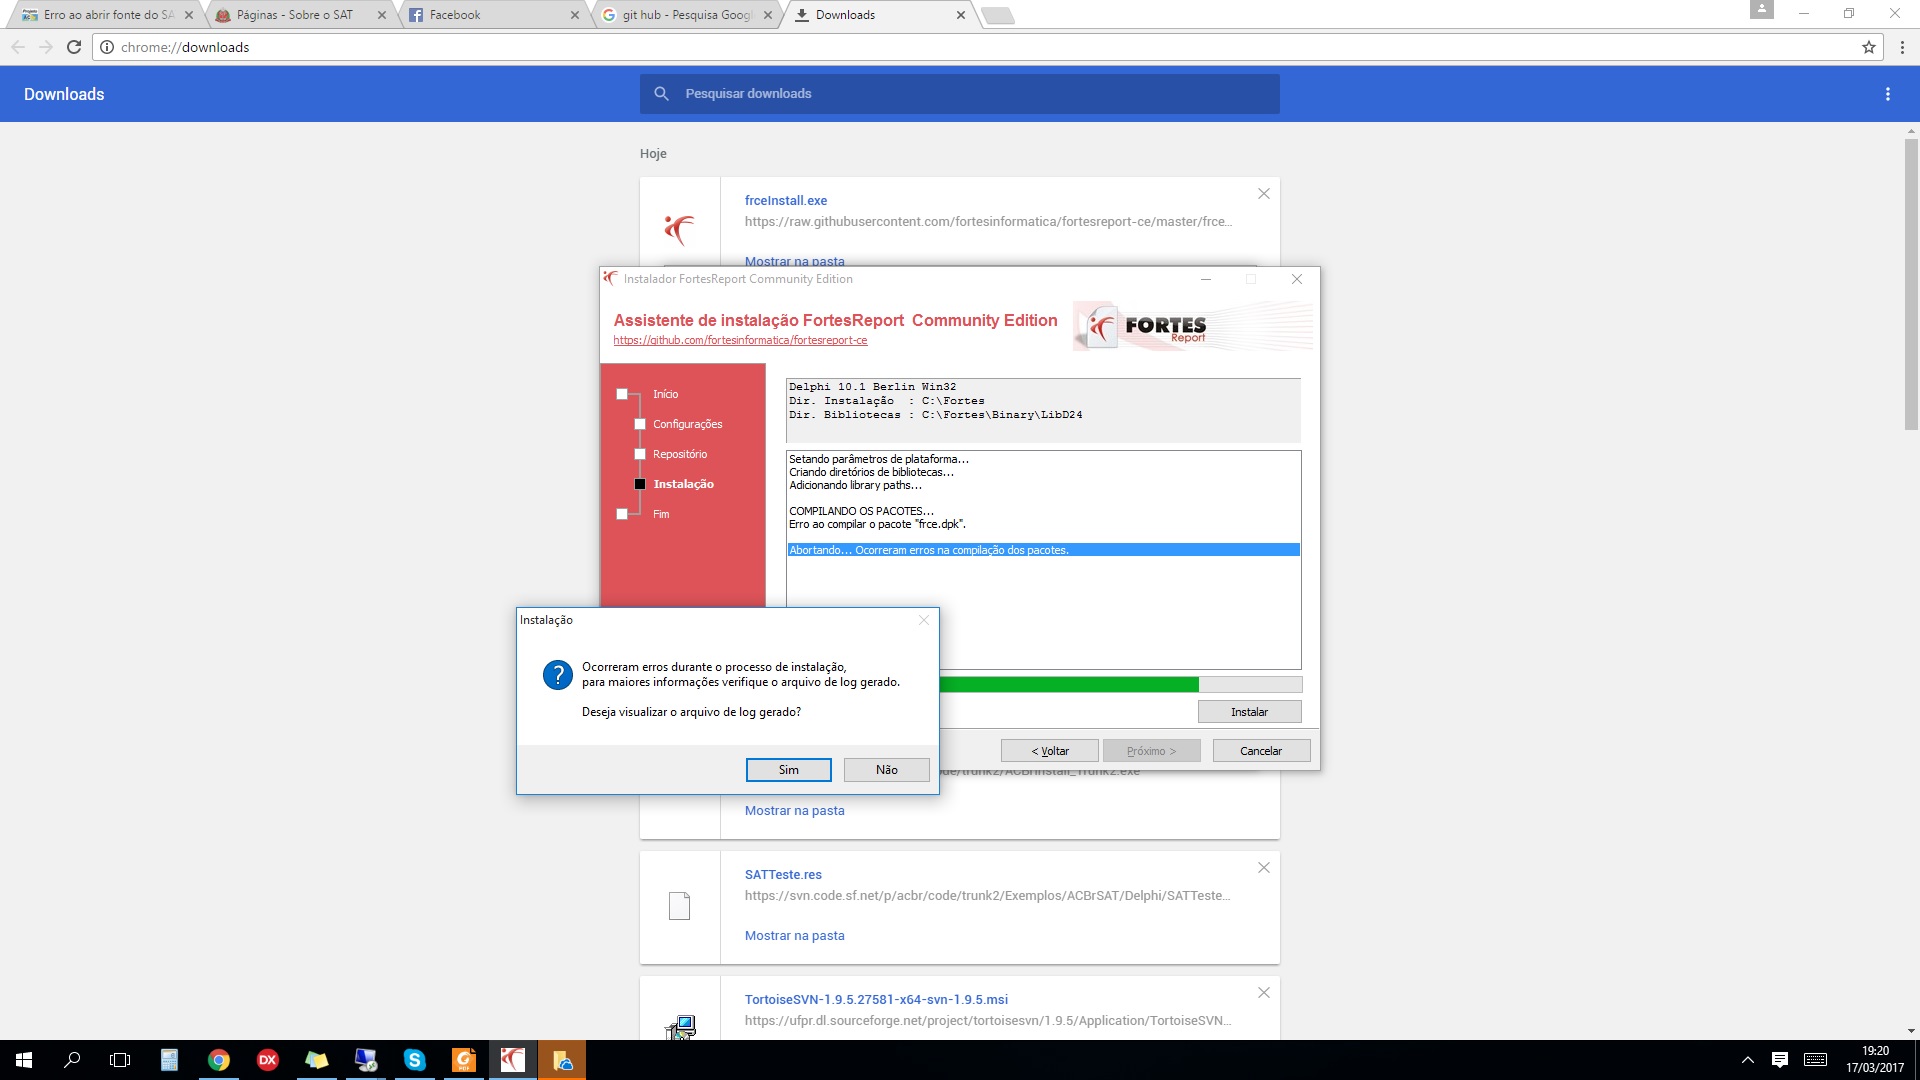Open Windows search from the taskbar
Viewport: 1920px width, 1080px height.
pyautogui.click(x=72, y=1060)
